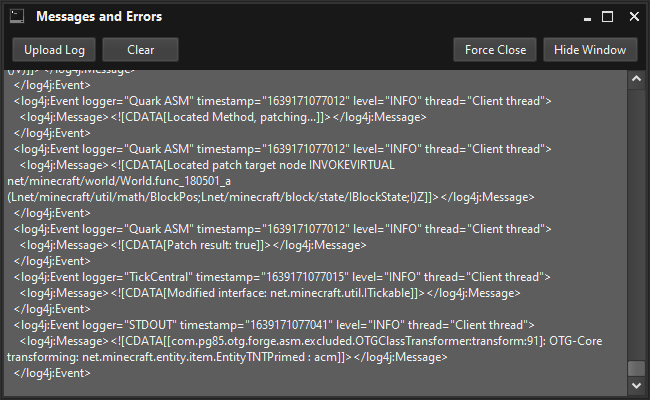
Task: Force Close the running game
Action: 495,50
